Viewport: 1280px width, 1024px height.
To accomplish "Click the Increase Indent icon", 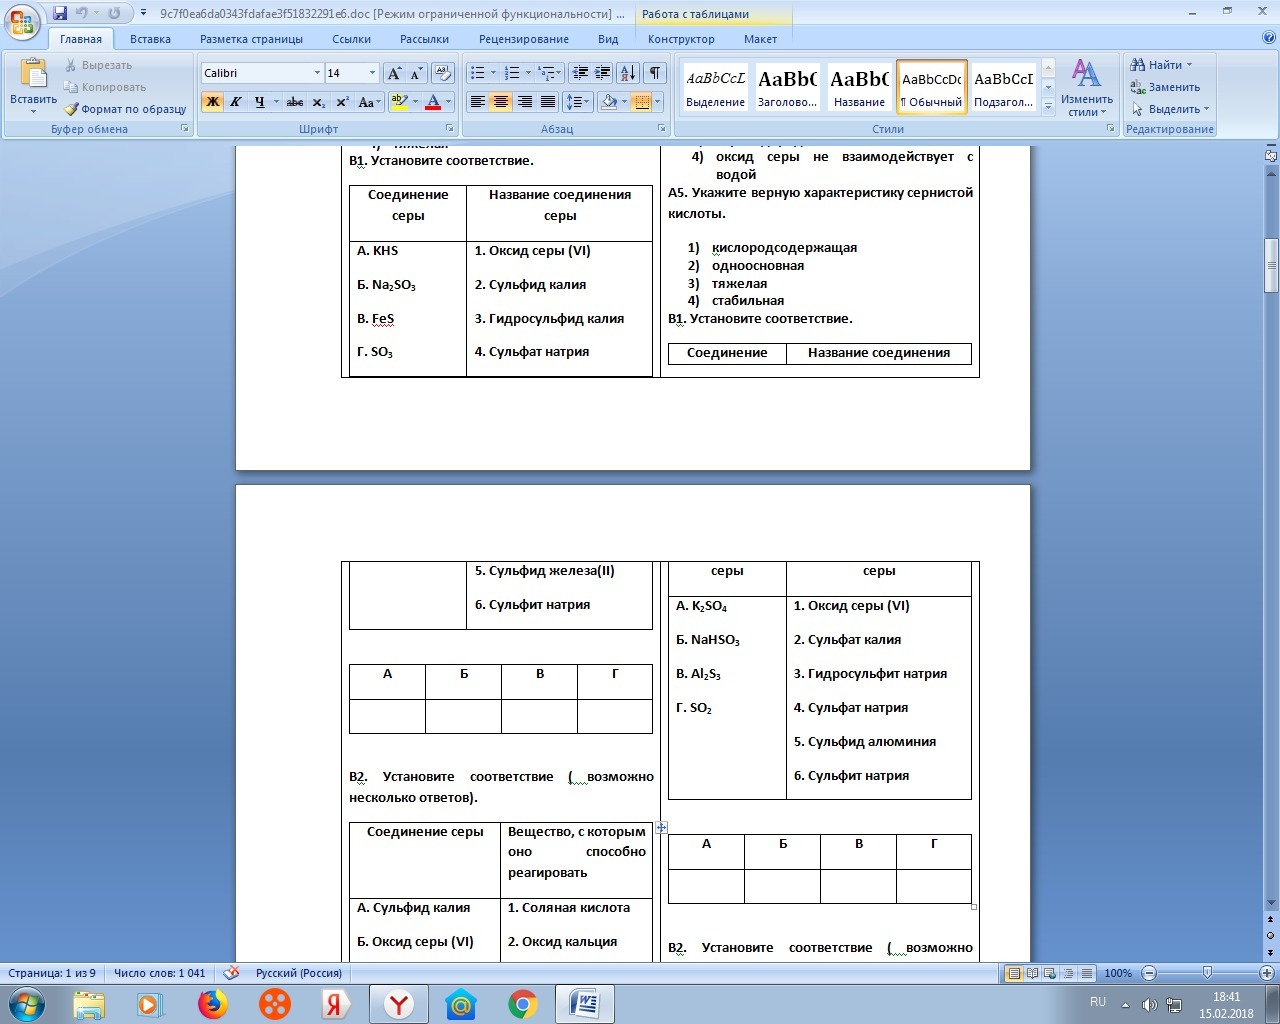I will pyautogui.click(x=603, y=73).
